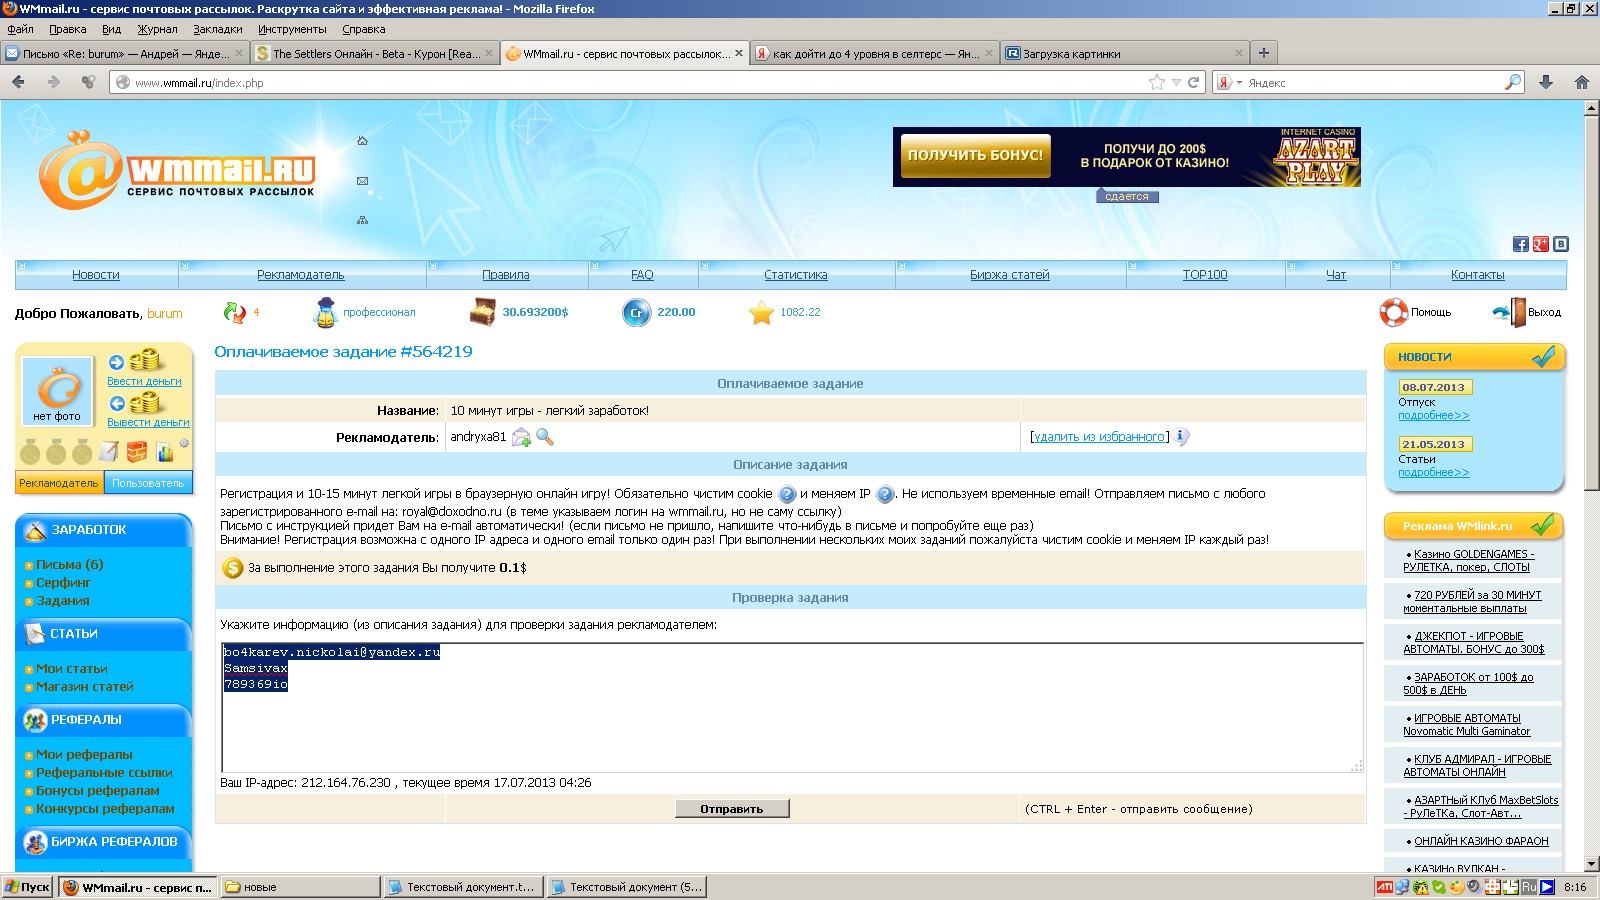The image size is (1600, 900).
Task: Click the referral arrows icon near 4
Action: click(234, 313)
